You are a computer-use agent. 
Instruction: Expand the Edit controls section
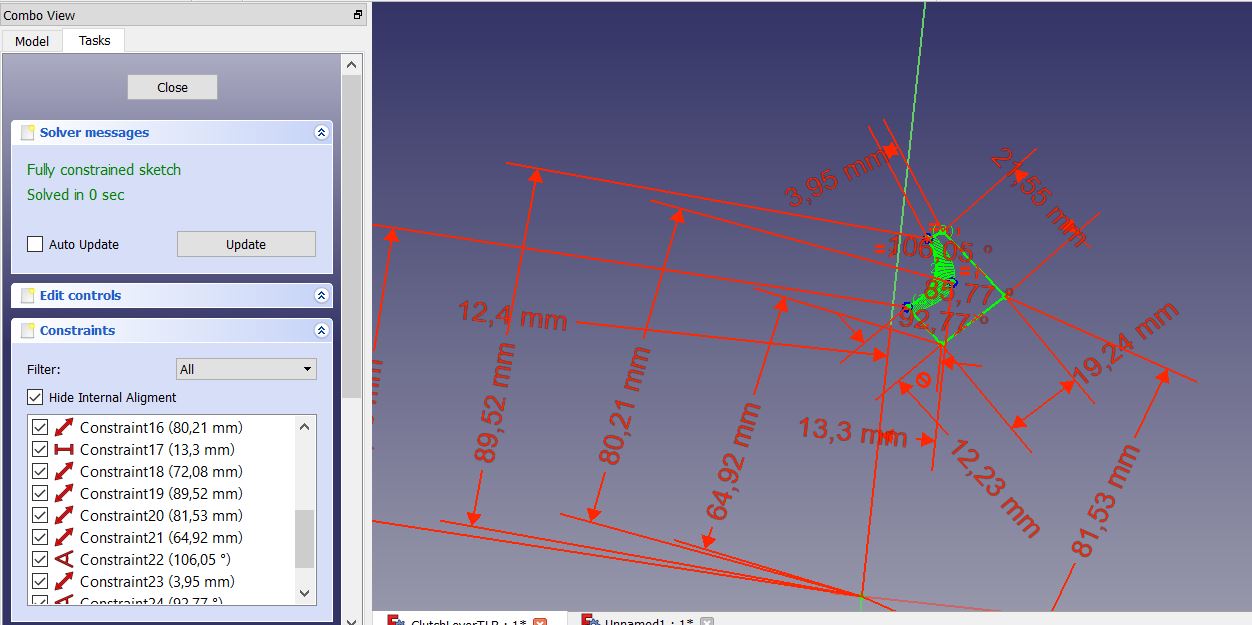click(x=321, y=295)
